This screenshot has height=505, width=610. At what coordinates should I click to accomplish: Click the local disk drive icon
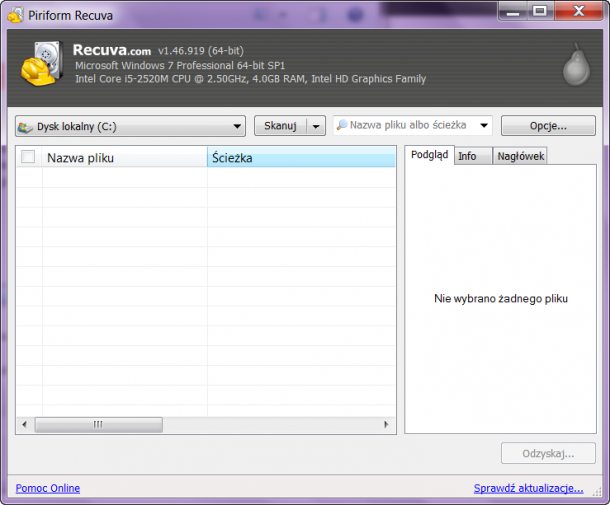pyautogui.click(x=25, y=127)
